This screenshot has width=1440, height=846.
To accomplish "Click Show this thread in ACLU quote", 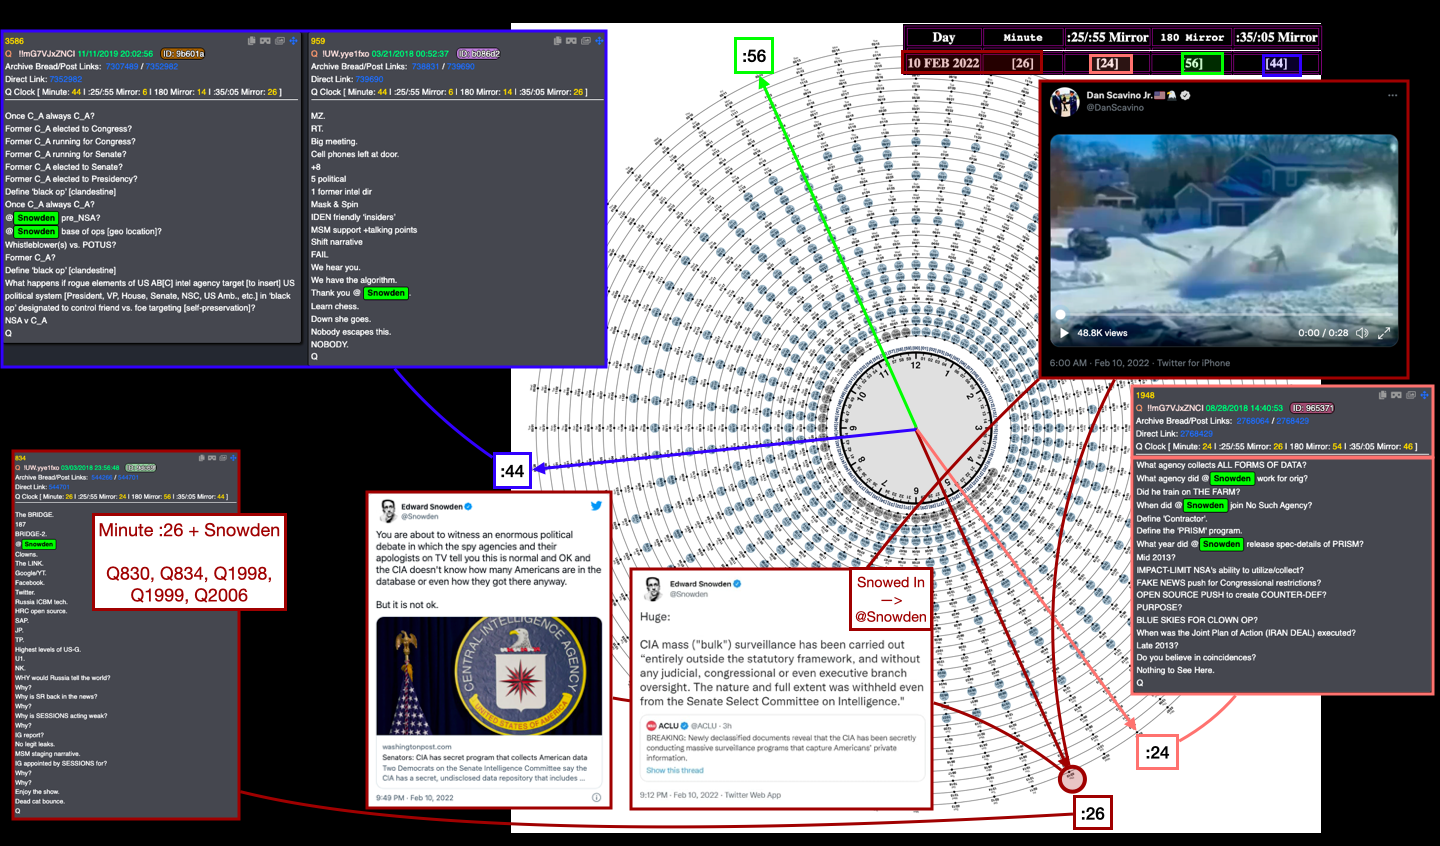I will point(675,770).
